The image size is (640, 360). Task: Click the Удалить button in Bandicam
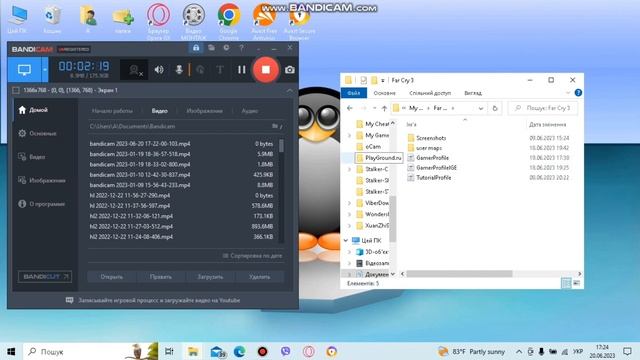tap(260, 277)
